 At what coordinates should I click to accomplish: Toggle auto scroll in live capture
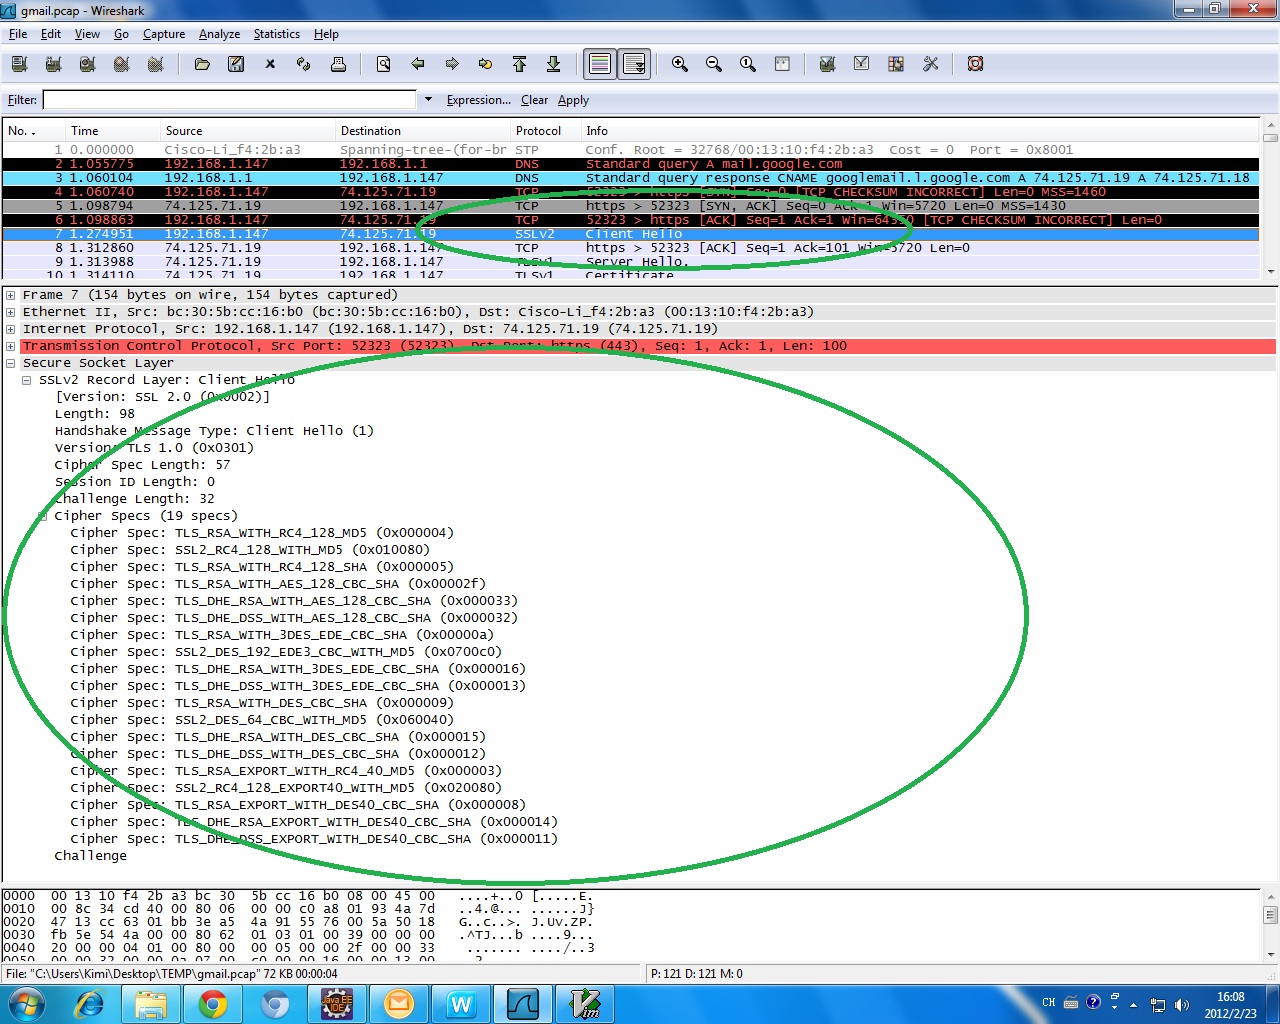pyautogui.click(x=634, y=64)
